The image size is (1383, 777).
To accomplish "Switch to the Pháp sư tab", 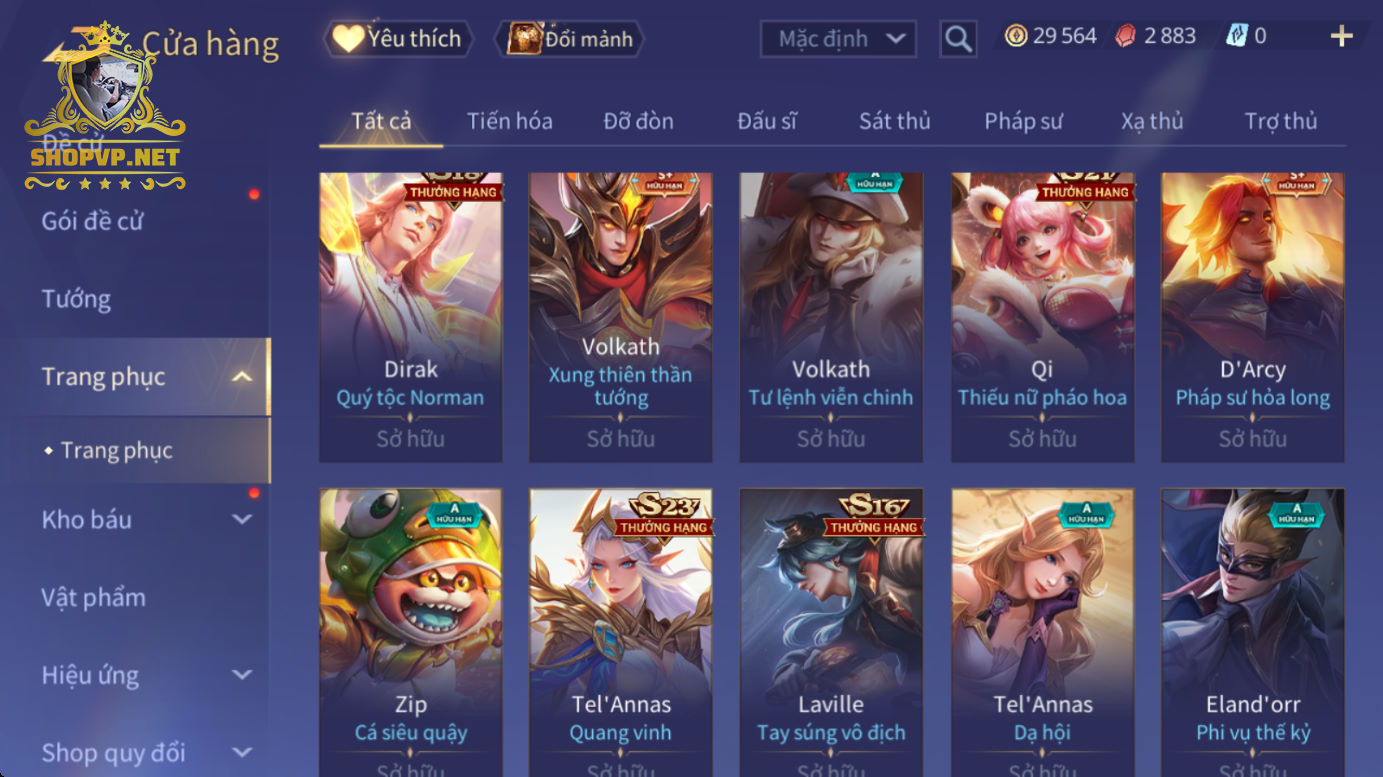I will [x=1023, y=121].
